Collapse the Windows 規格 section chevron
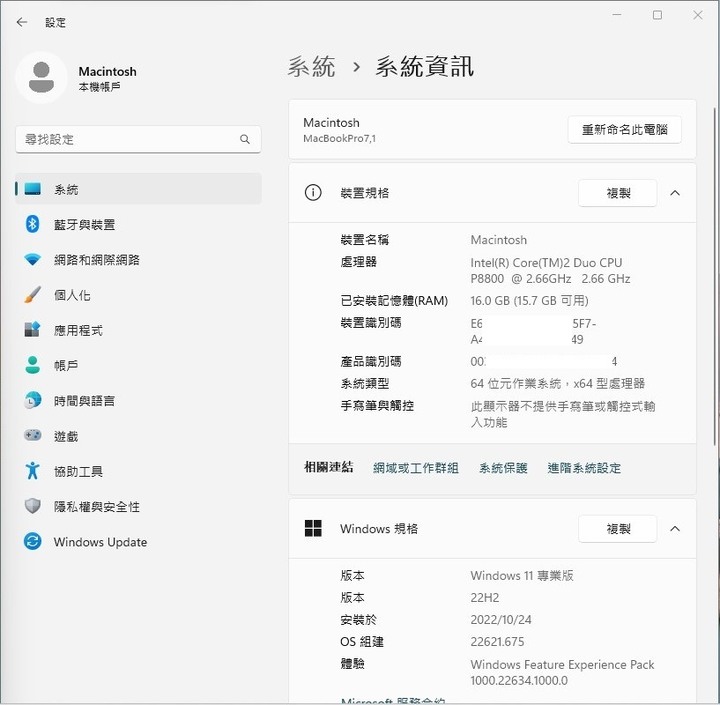This screenshot has width=720, height=705. [x=675, y=529]
